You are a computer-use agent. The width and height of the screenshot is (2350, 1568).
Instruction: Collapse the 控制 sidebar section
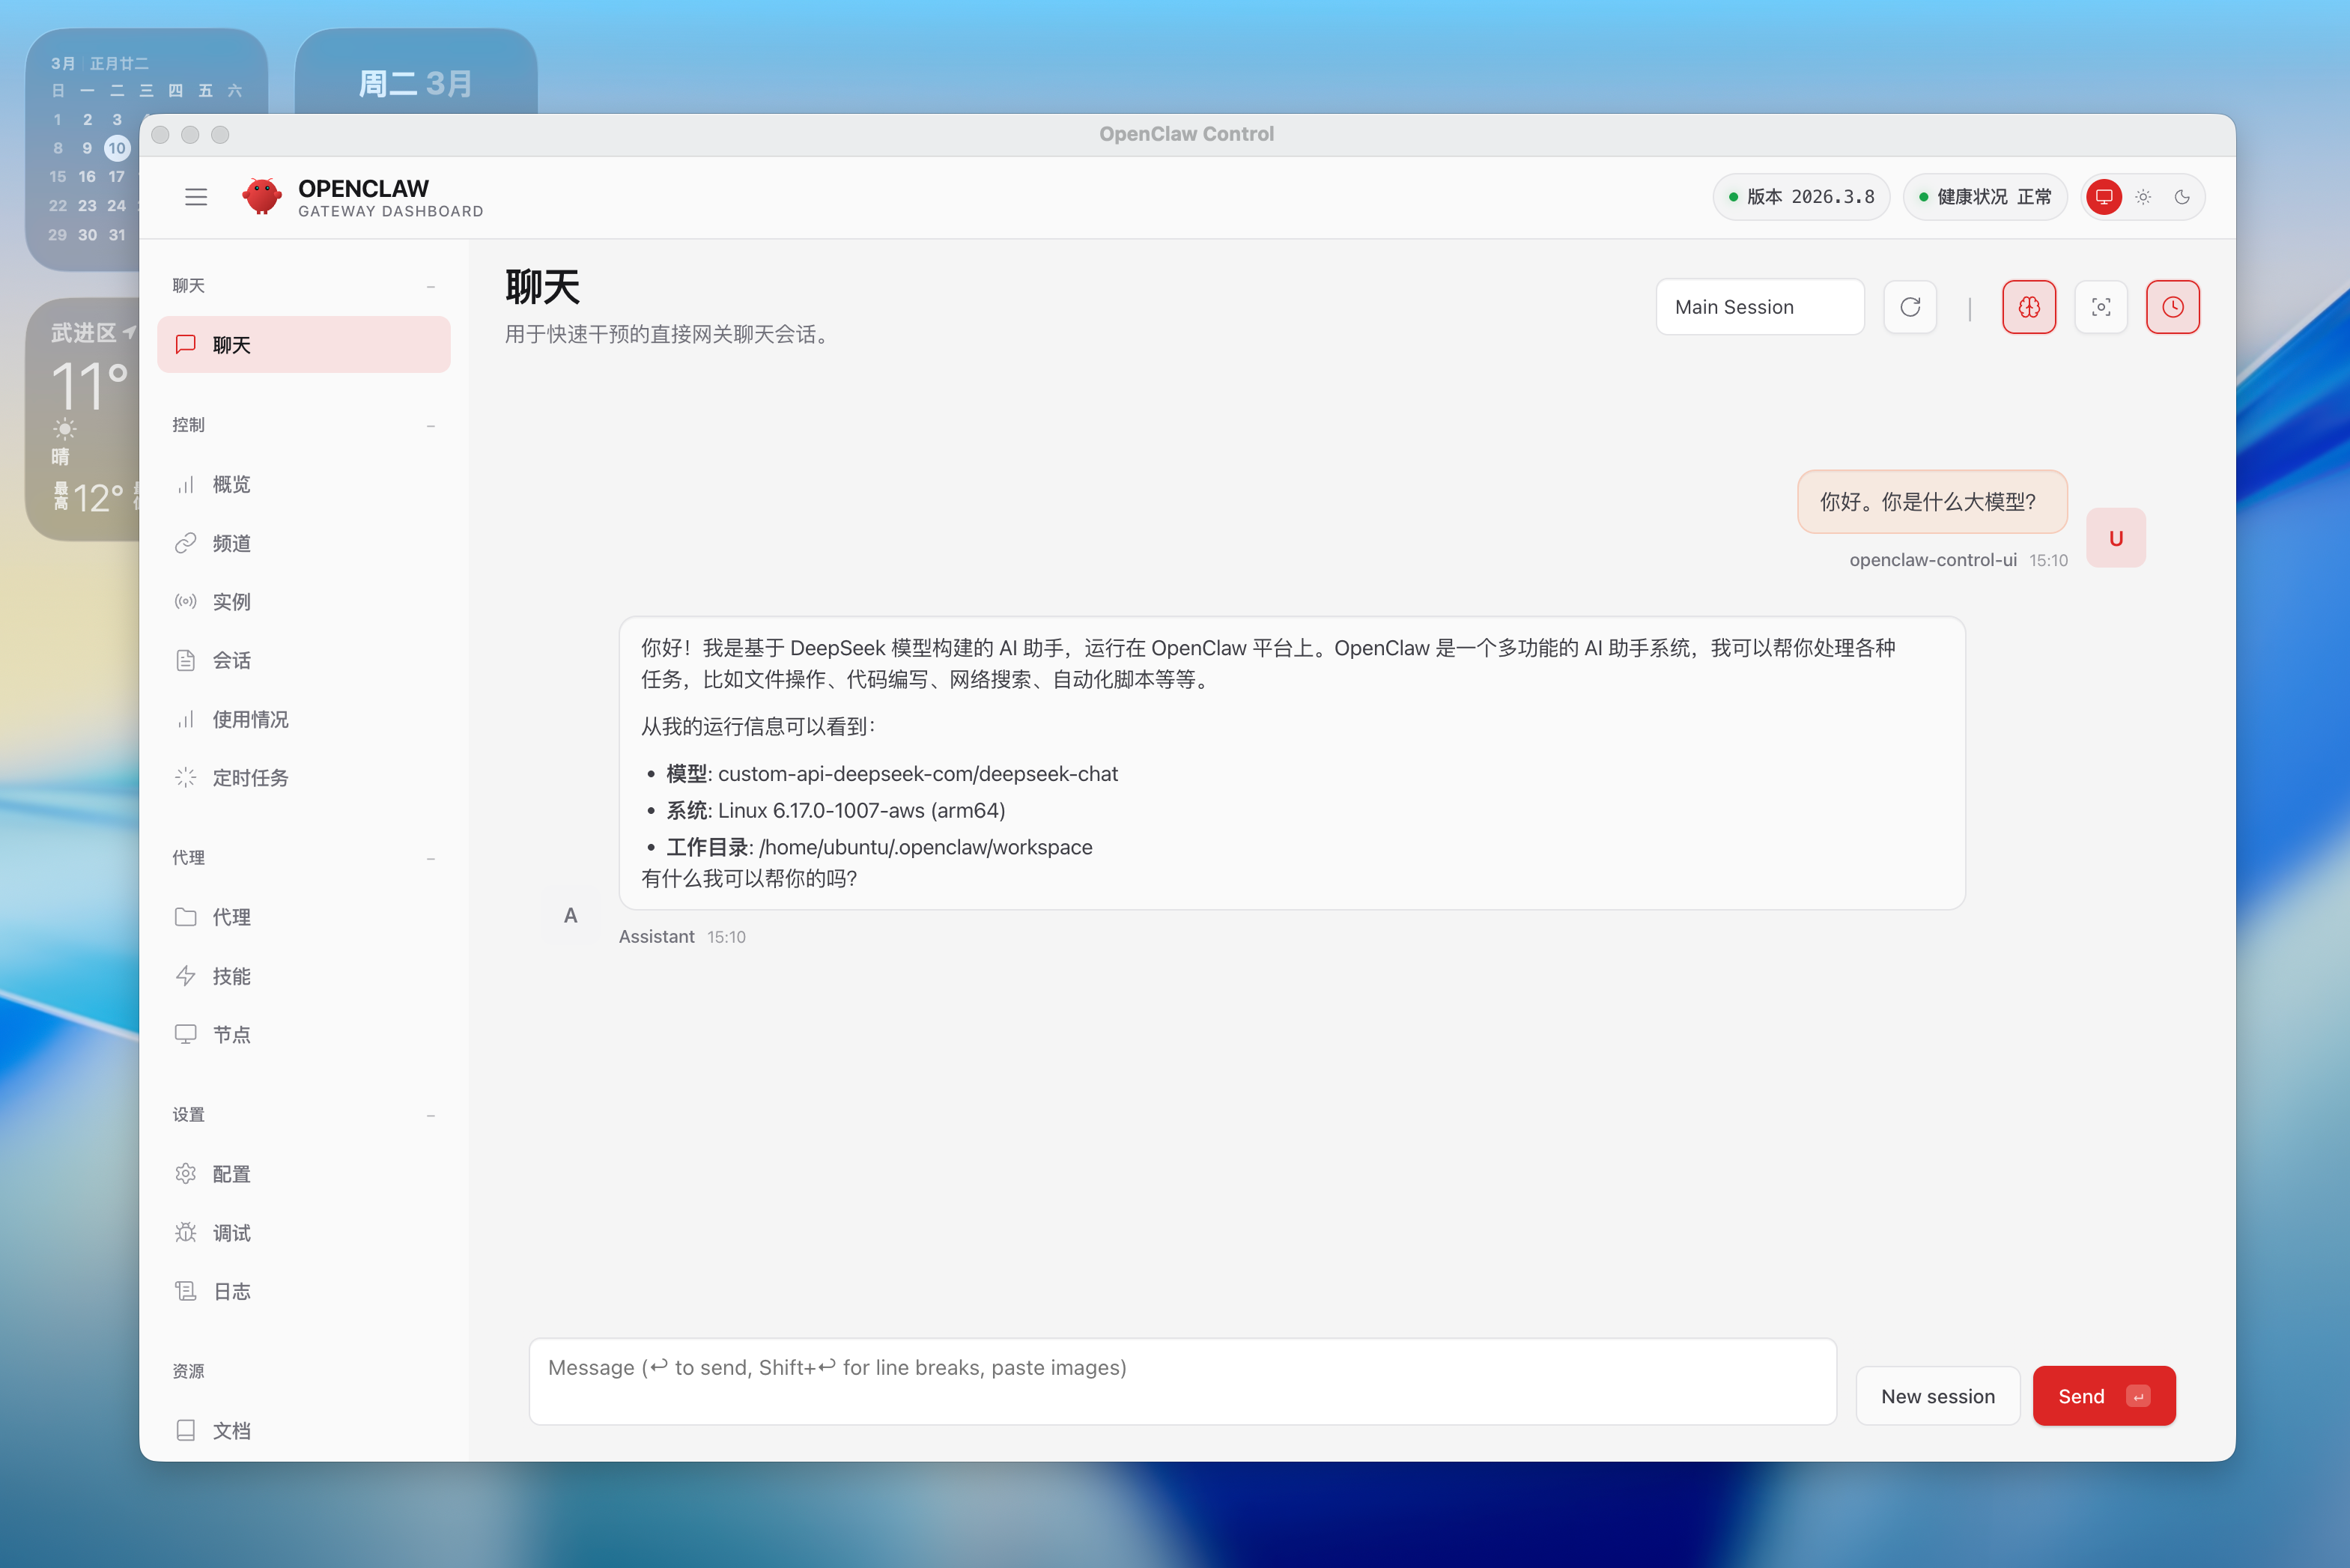431,426
